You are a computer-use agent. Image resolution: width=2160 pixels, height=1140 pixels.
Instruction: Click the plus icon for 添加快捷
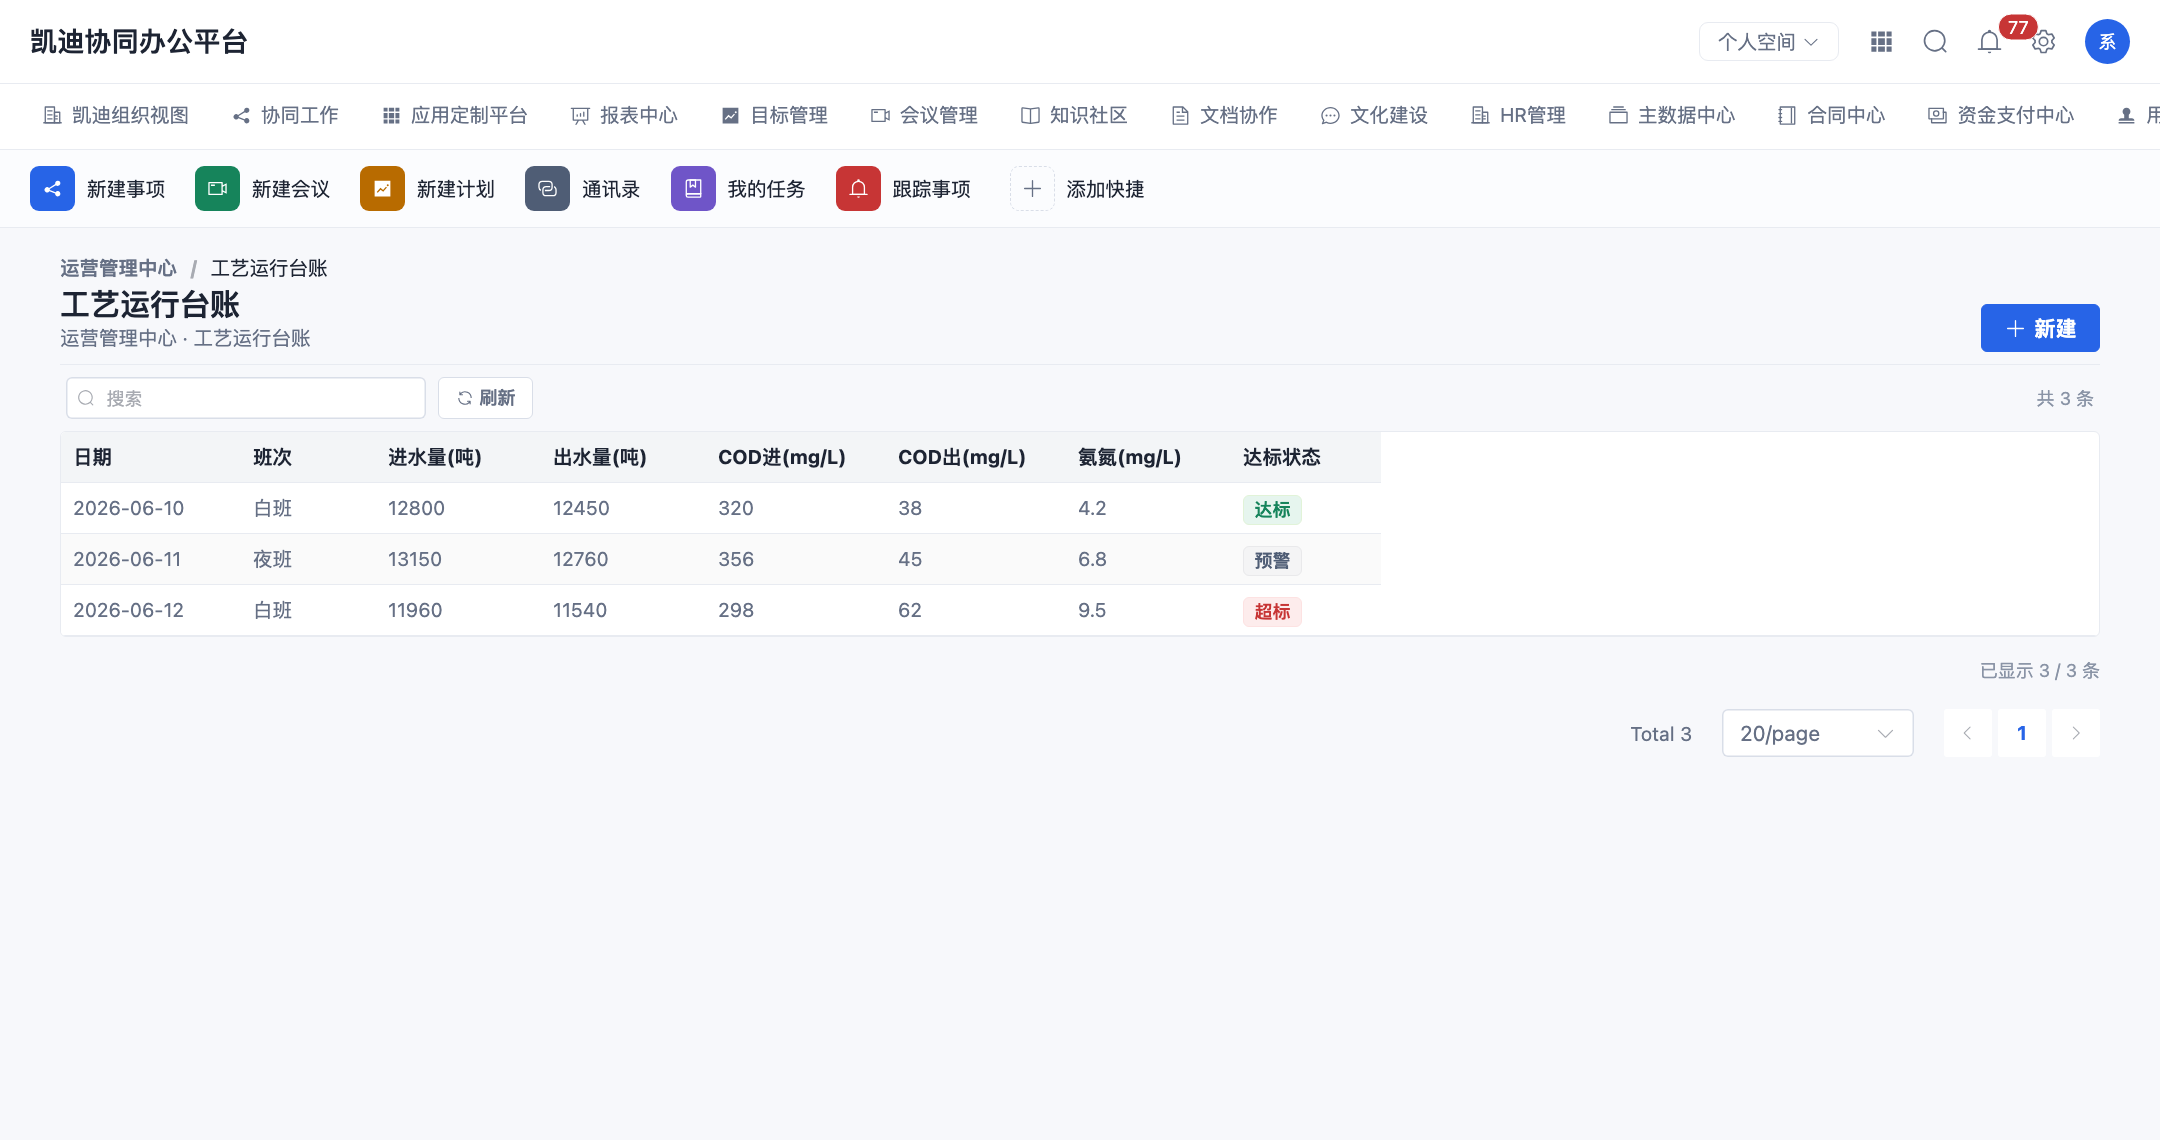point(1032,189)
